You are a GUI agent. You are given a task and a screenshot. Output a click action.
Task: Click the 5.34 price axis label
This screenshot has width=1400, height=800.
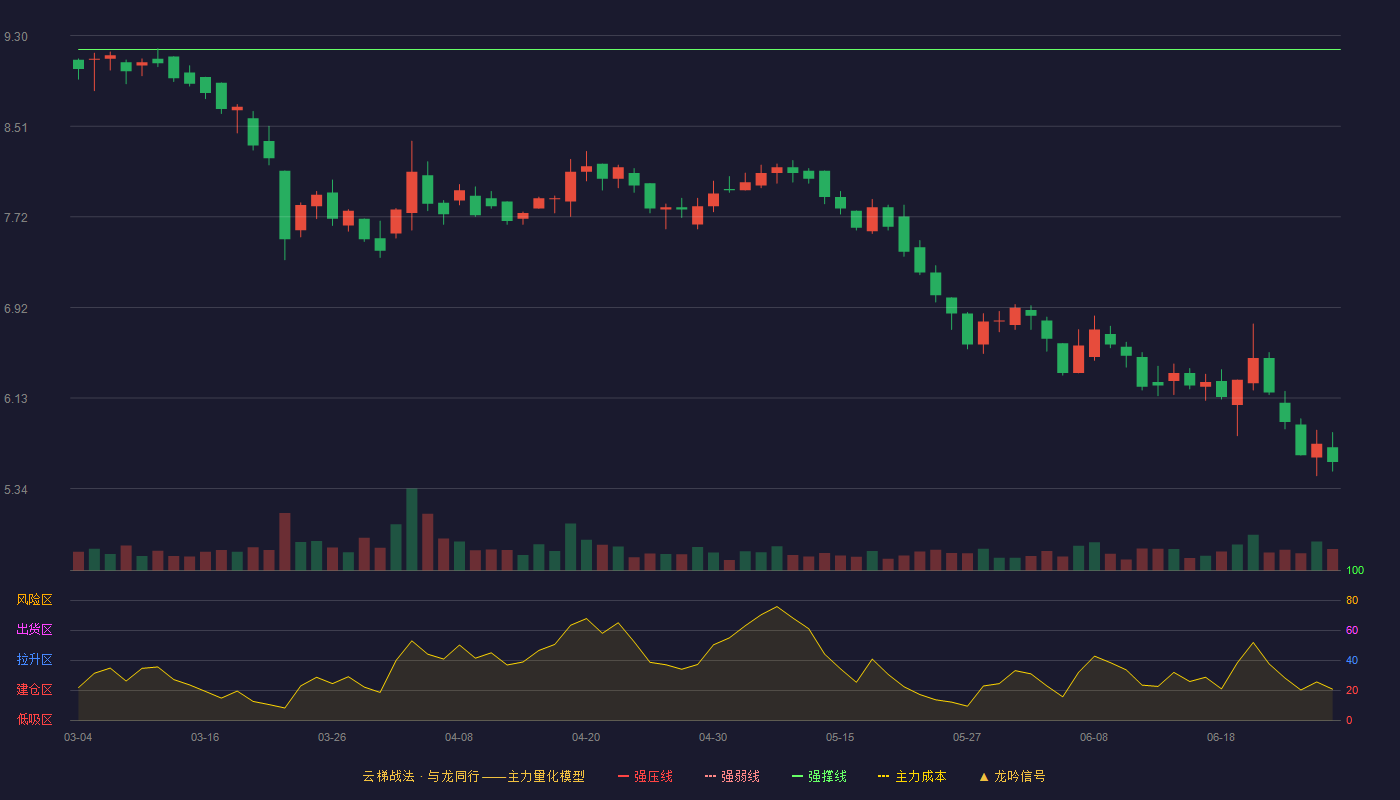tap(16, 490)
